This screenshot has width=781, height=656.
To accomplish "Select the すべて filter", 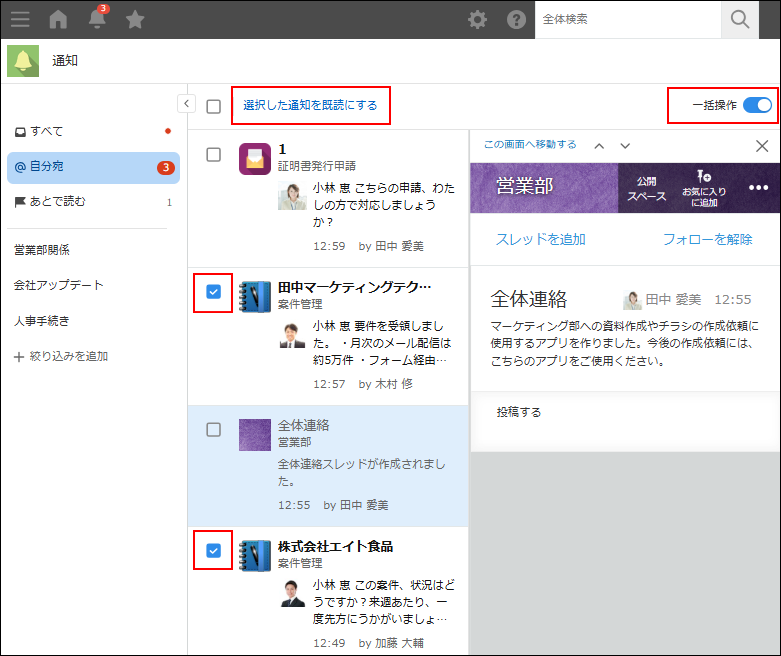I will pyautogui.click(x=94, y=131).
